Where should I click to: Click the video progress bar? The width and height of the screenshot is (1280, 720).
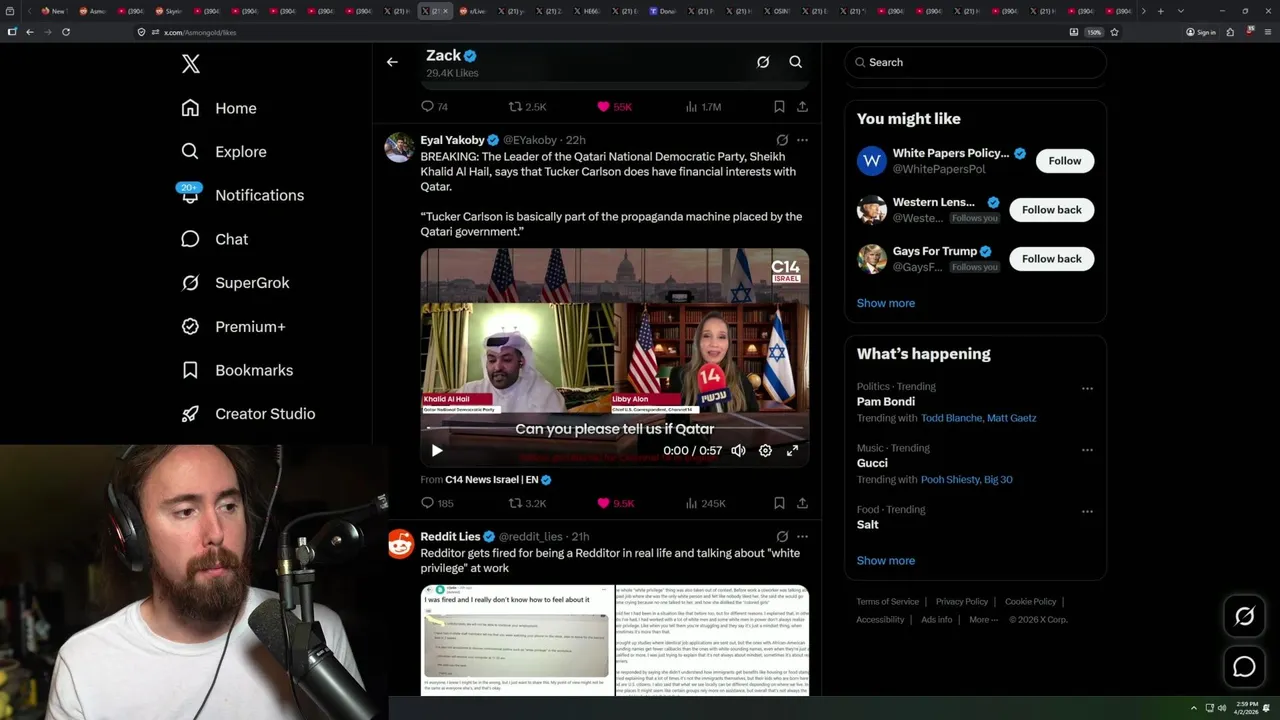(x=614, y=428)
